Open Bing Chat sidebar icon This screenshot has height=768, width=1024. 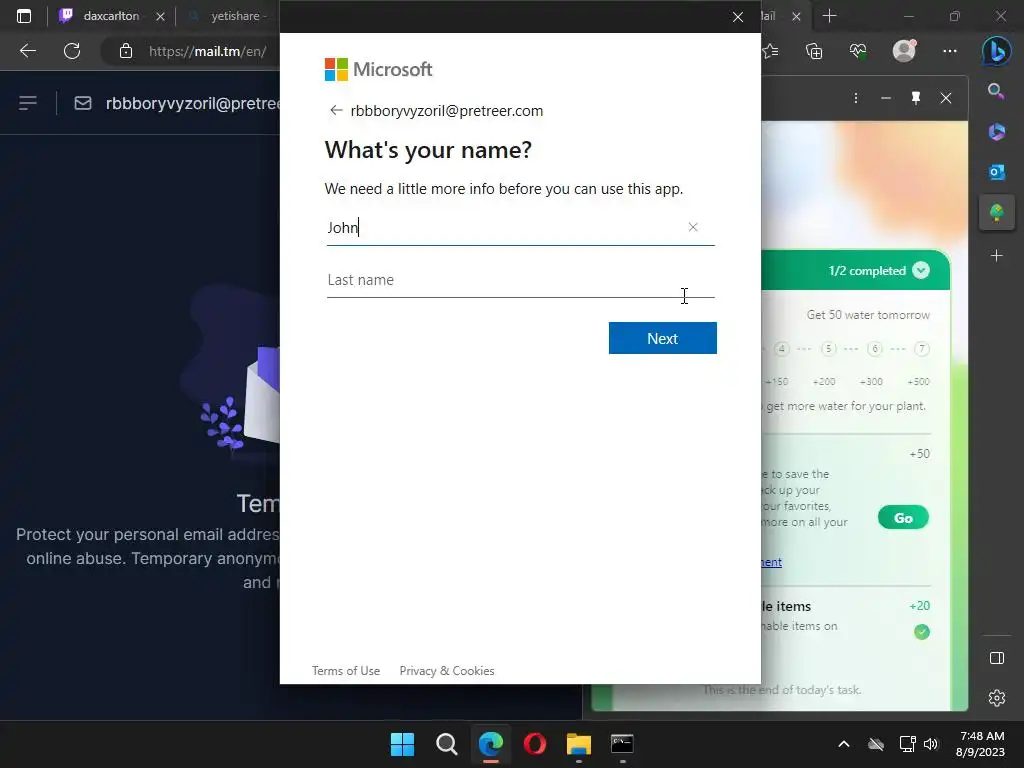click(996, 51)
